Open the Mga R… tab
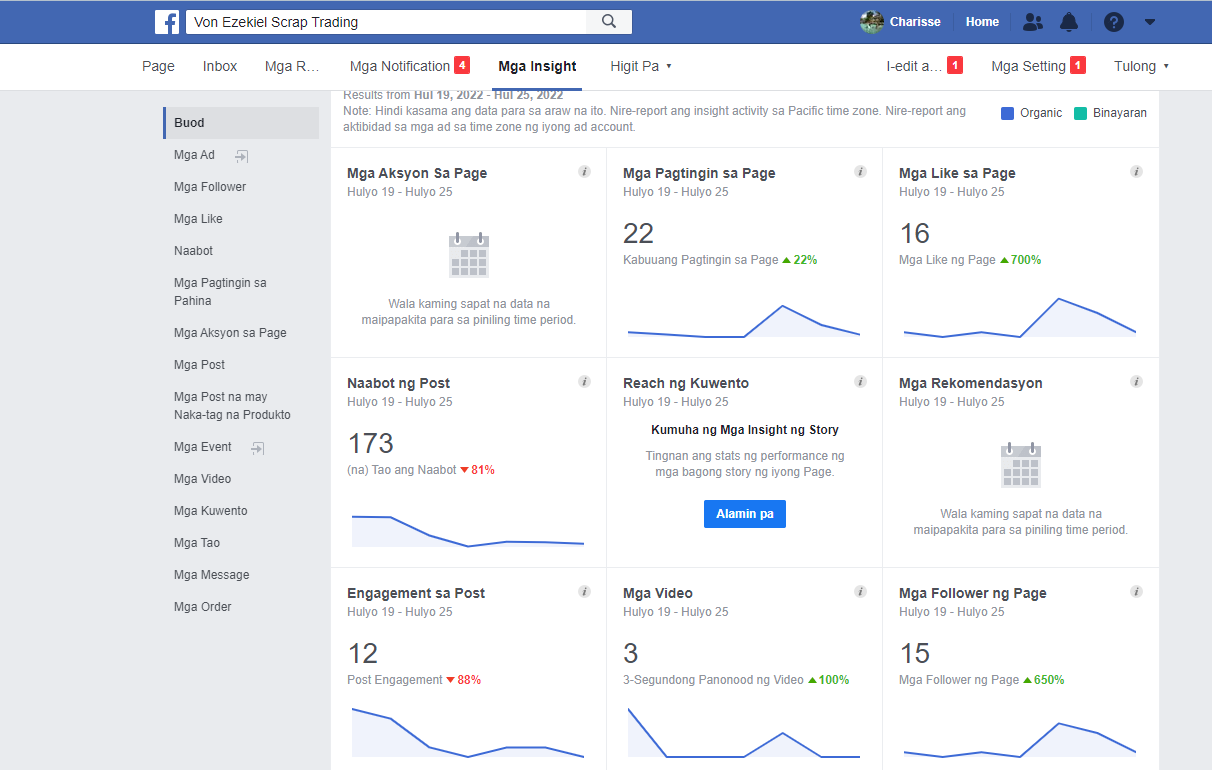This screenshot has height=770, width=1212. point(292,66)
